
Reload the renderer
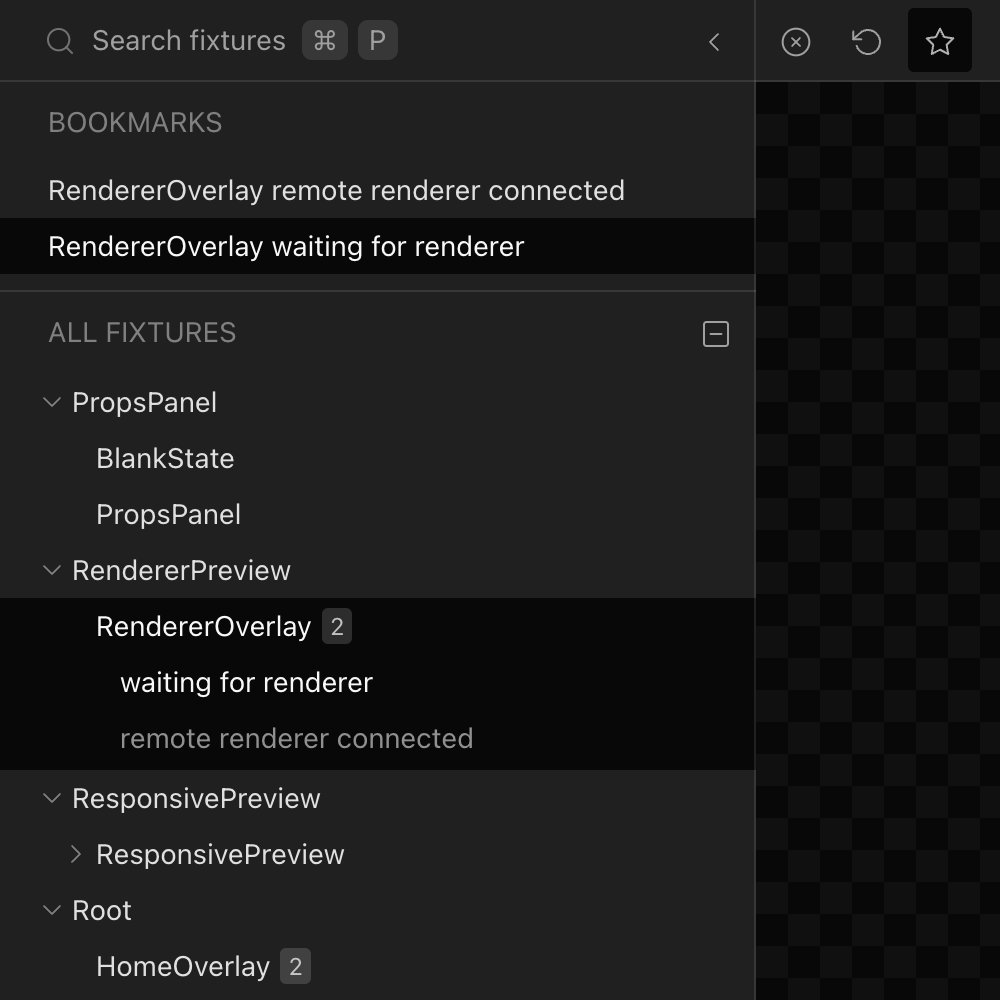click(x=866, y=41)
